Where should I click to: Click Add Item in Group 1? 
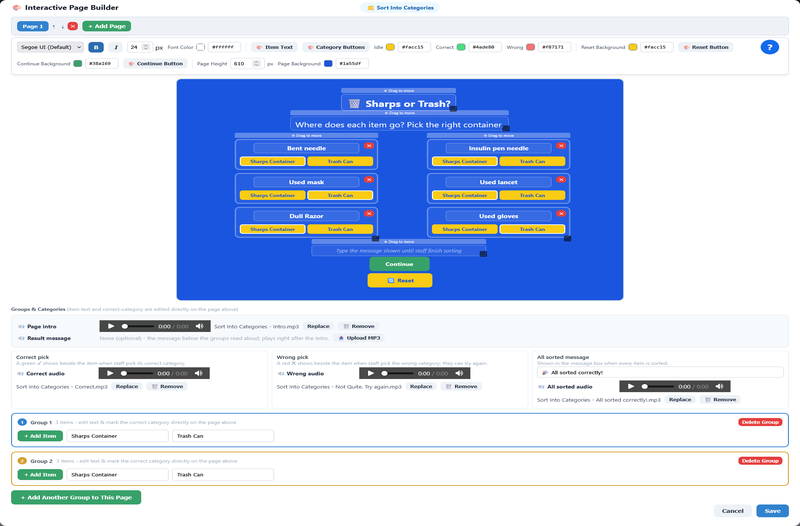[40, 436]
